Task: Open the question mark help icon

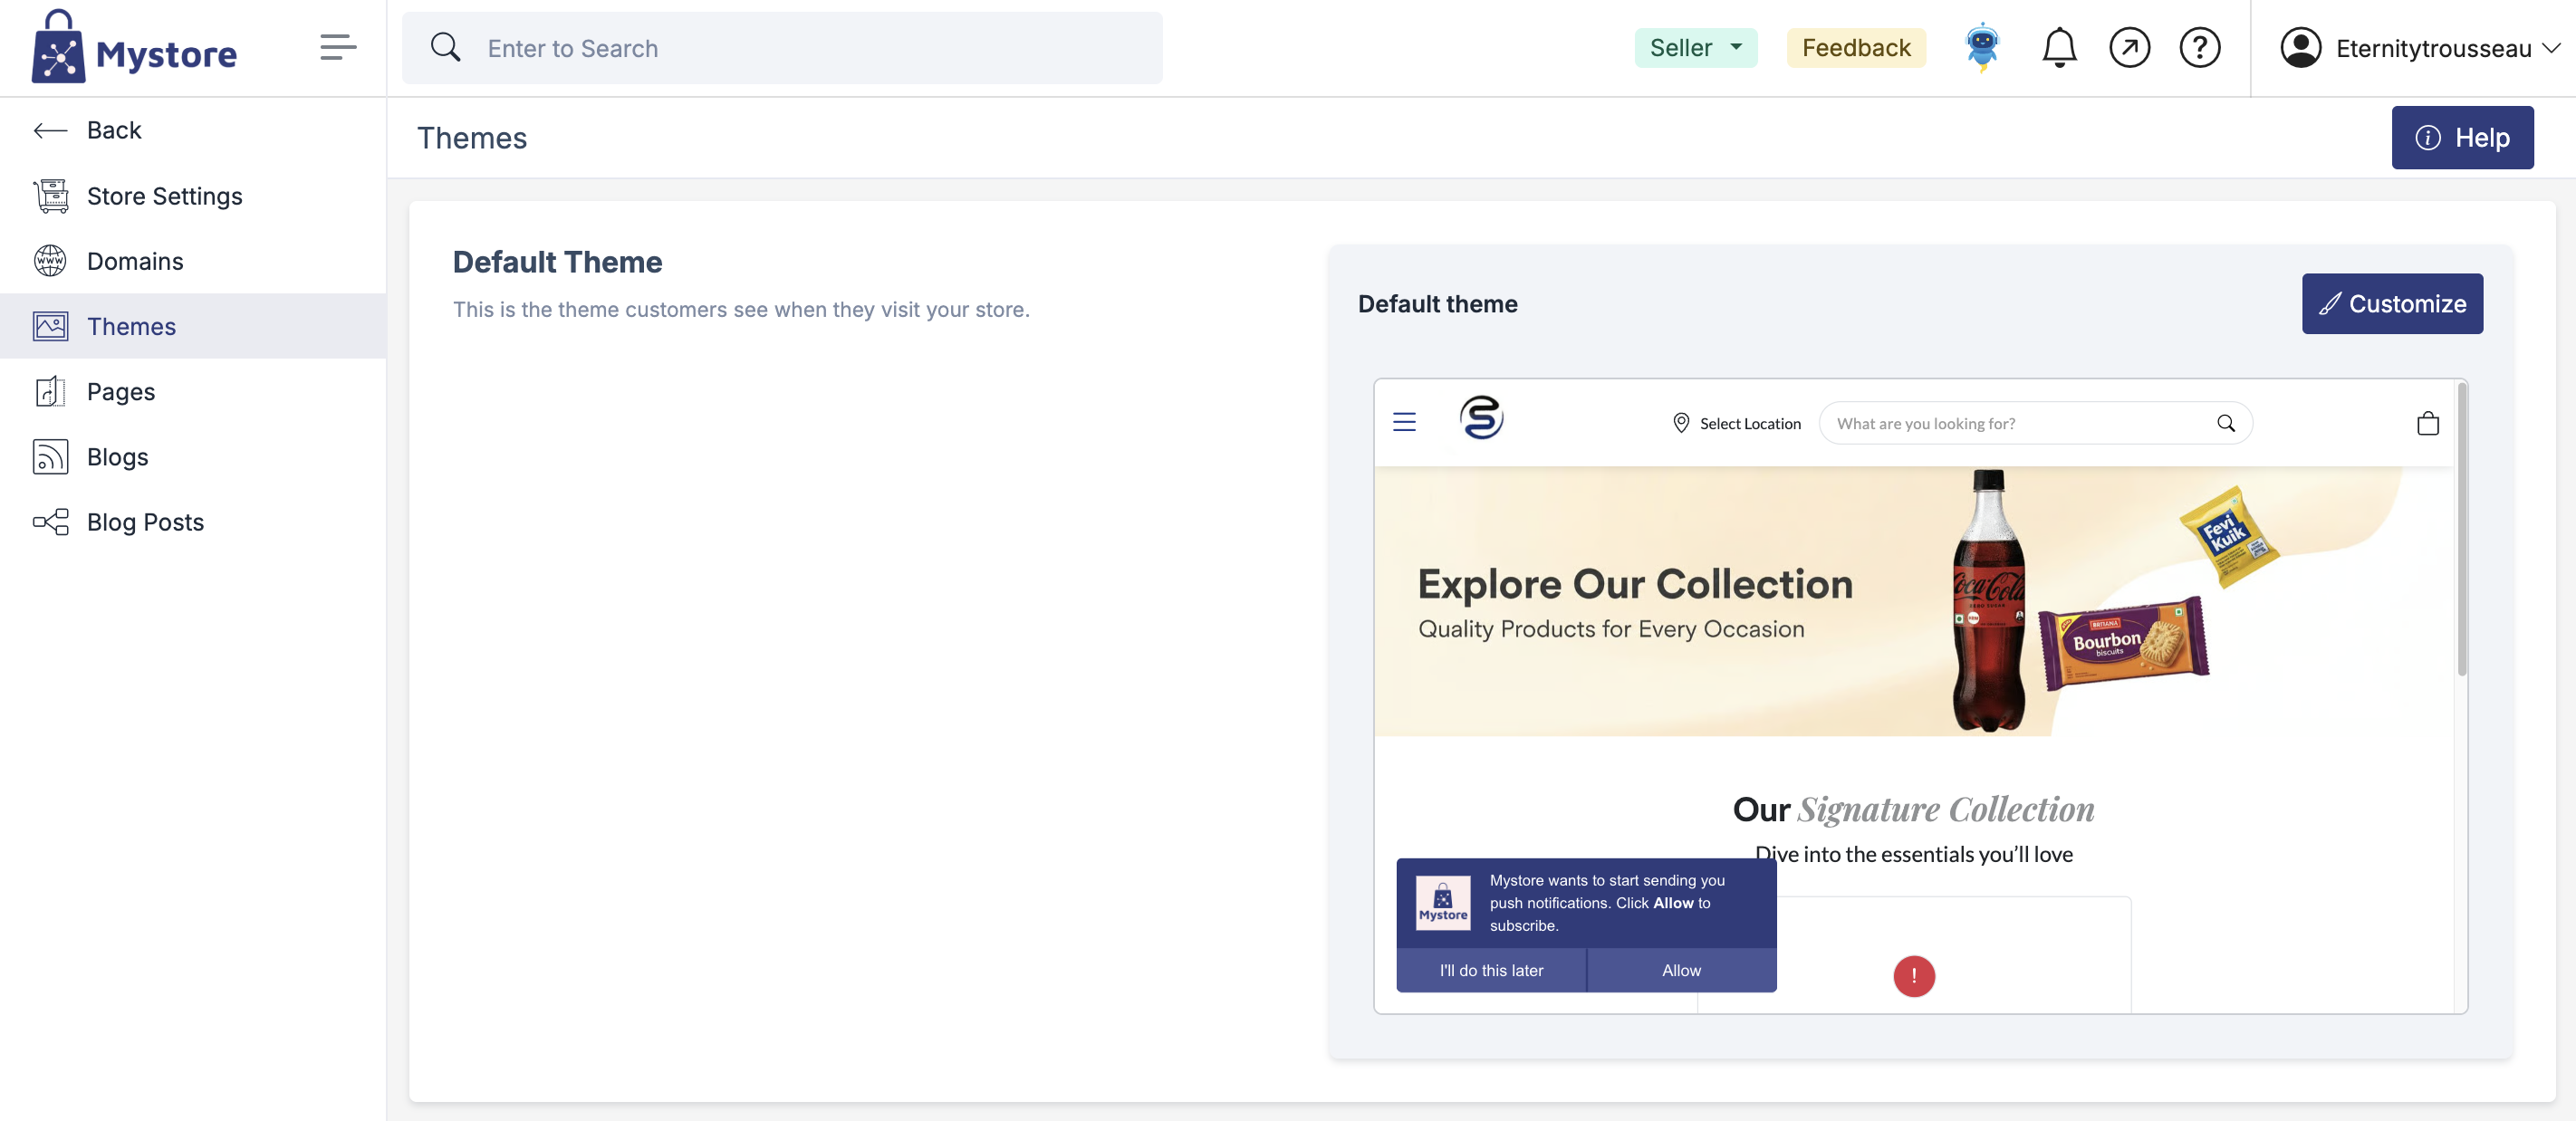Action: coord(2199,47)
